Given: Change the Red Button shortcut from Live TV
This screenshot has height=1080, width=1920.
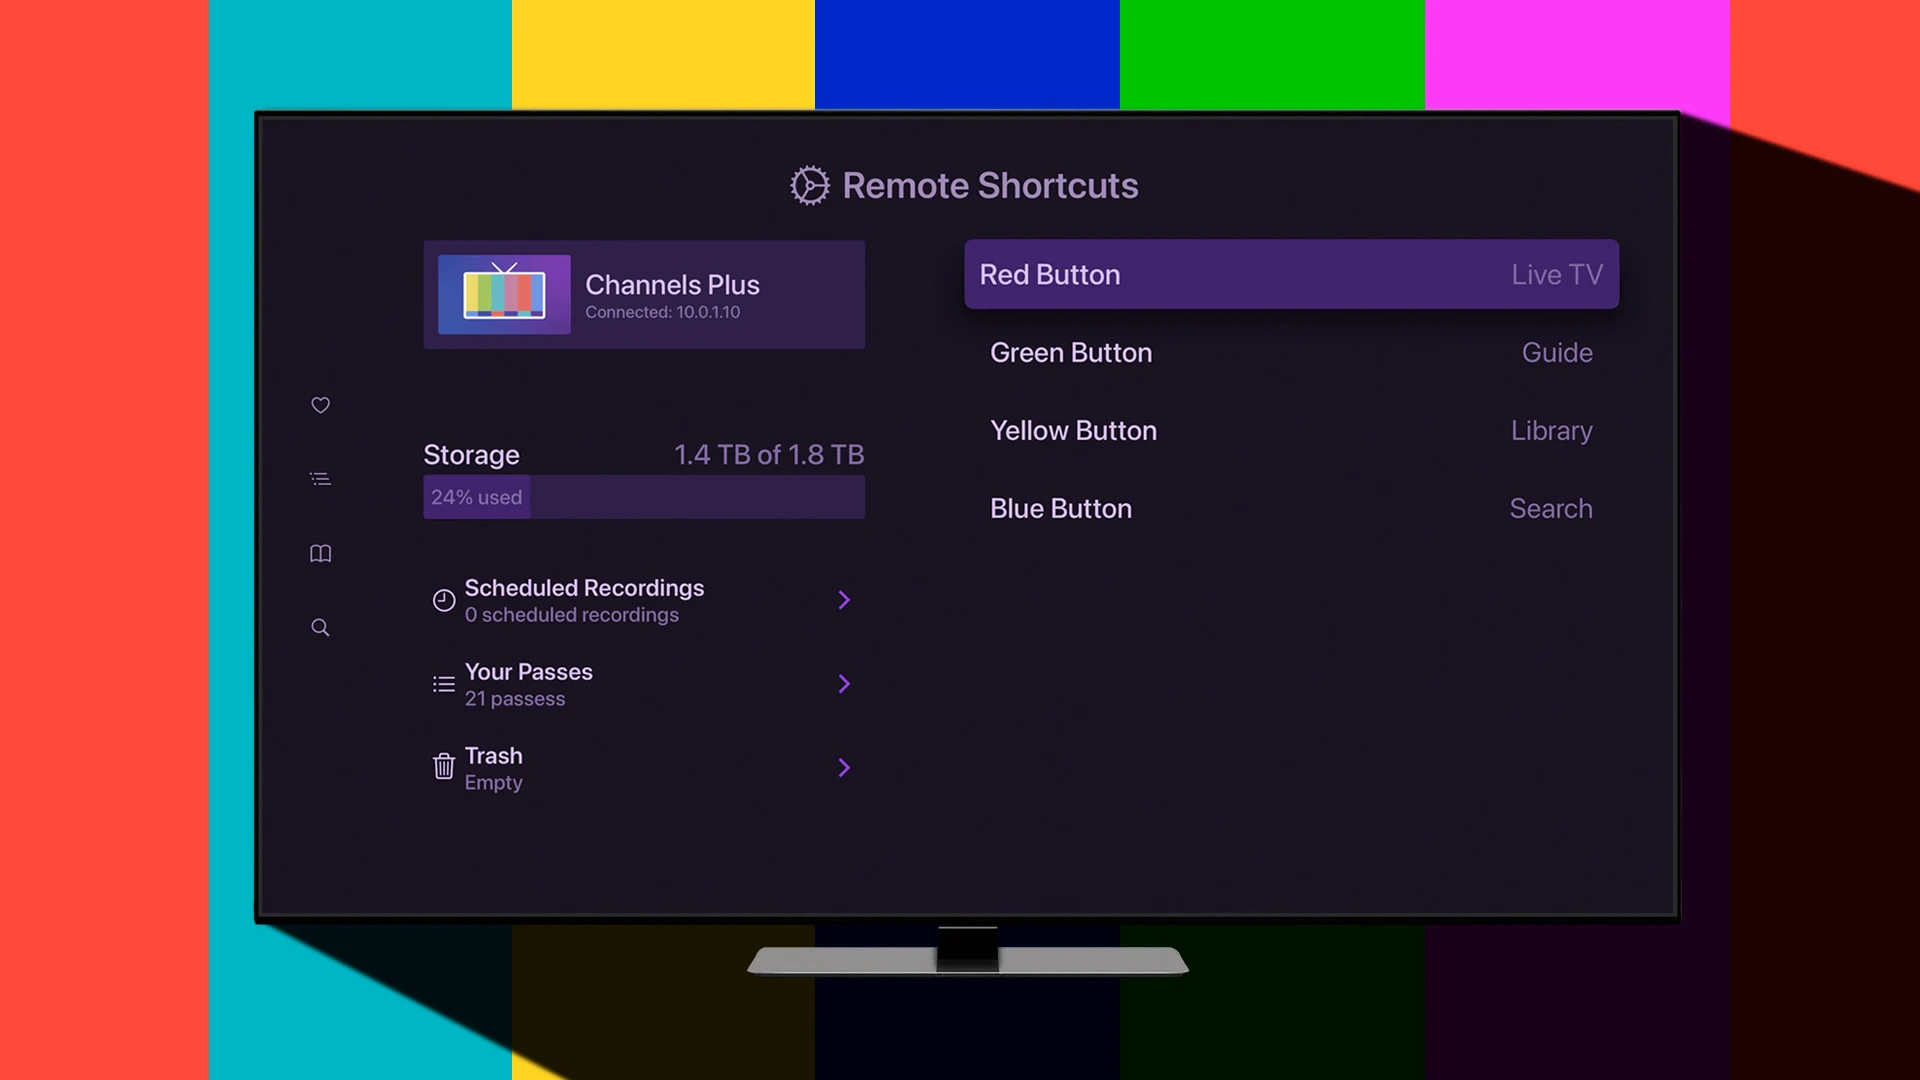Looking at the screenshot, I should pyautogui.click(x=1290, y=274).
